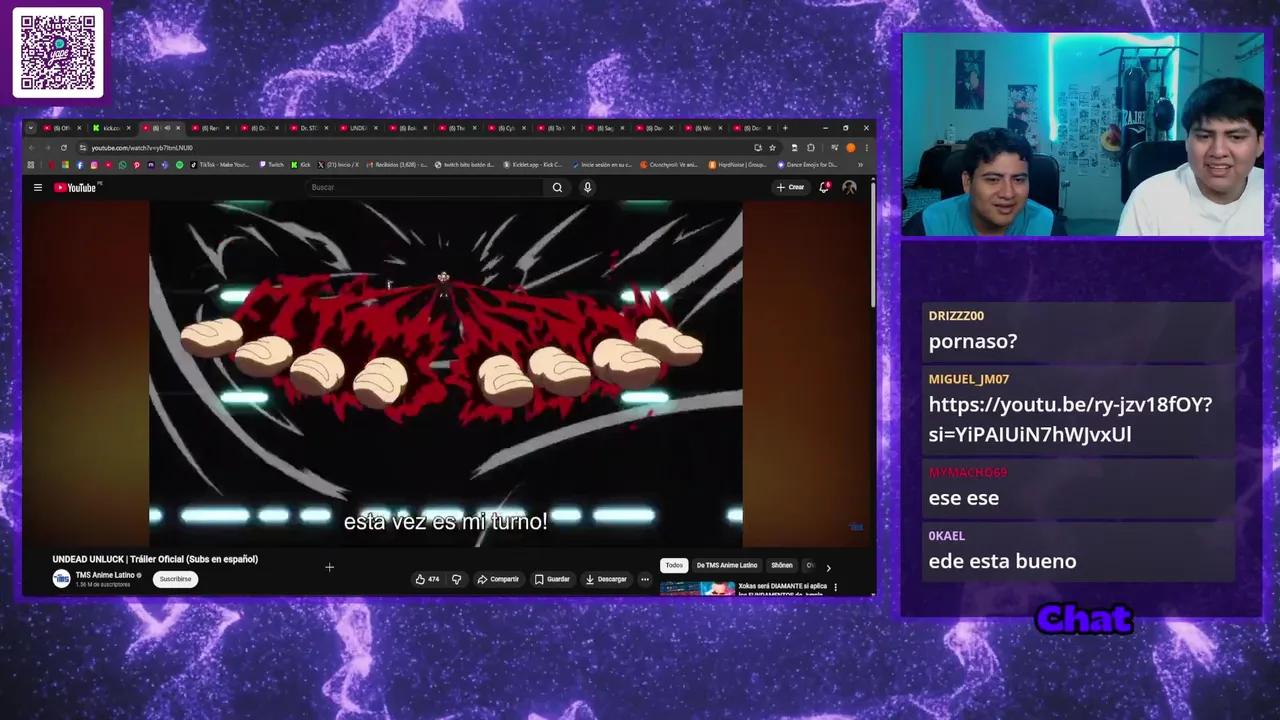The height and width of the screenshot is (720, 1280).
Task: Start voice search with the microphone icon
Action: (x=587, y=187)
